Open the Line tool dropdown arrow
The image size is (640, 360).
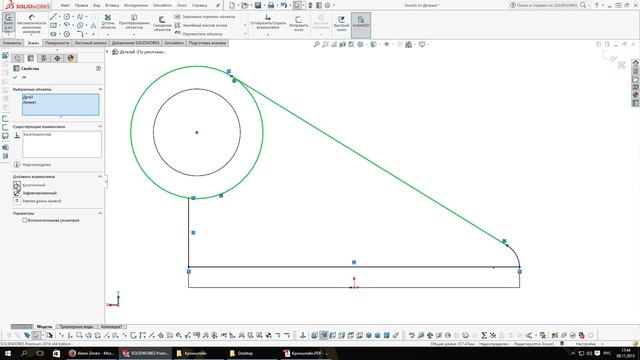pos(60,17)
